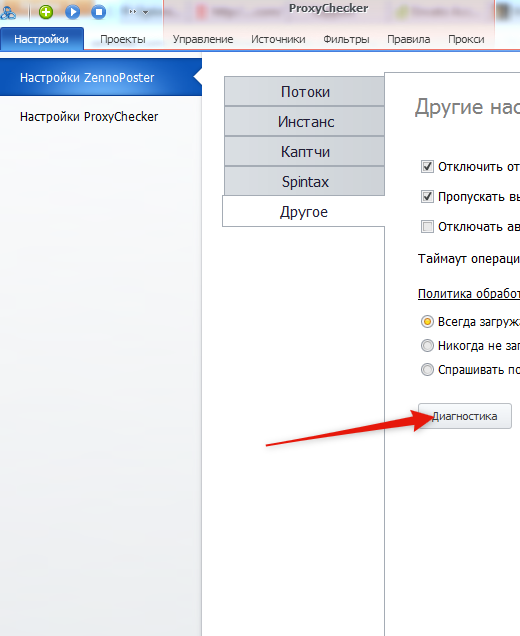Switch to the Проекты ribbon tab

click(x=123, y=39)
